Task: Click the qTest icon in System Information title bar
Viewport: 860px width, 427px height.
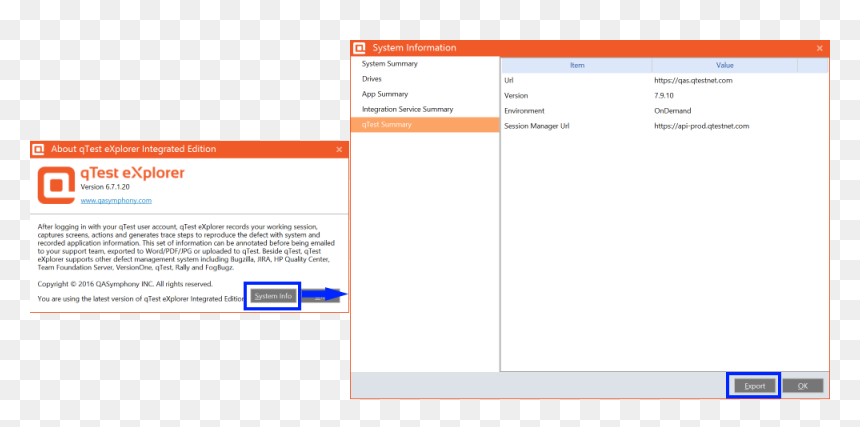Action: tap(359, 48)
